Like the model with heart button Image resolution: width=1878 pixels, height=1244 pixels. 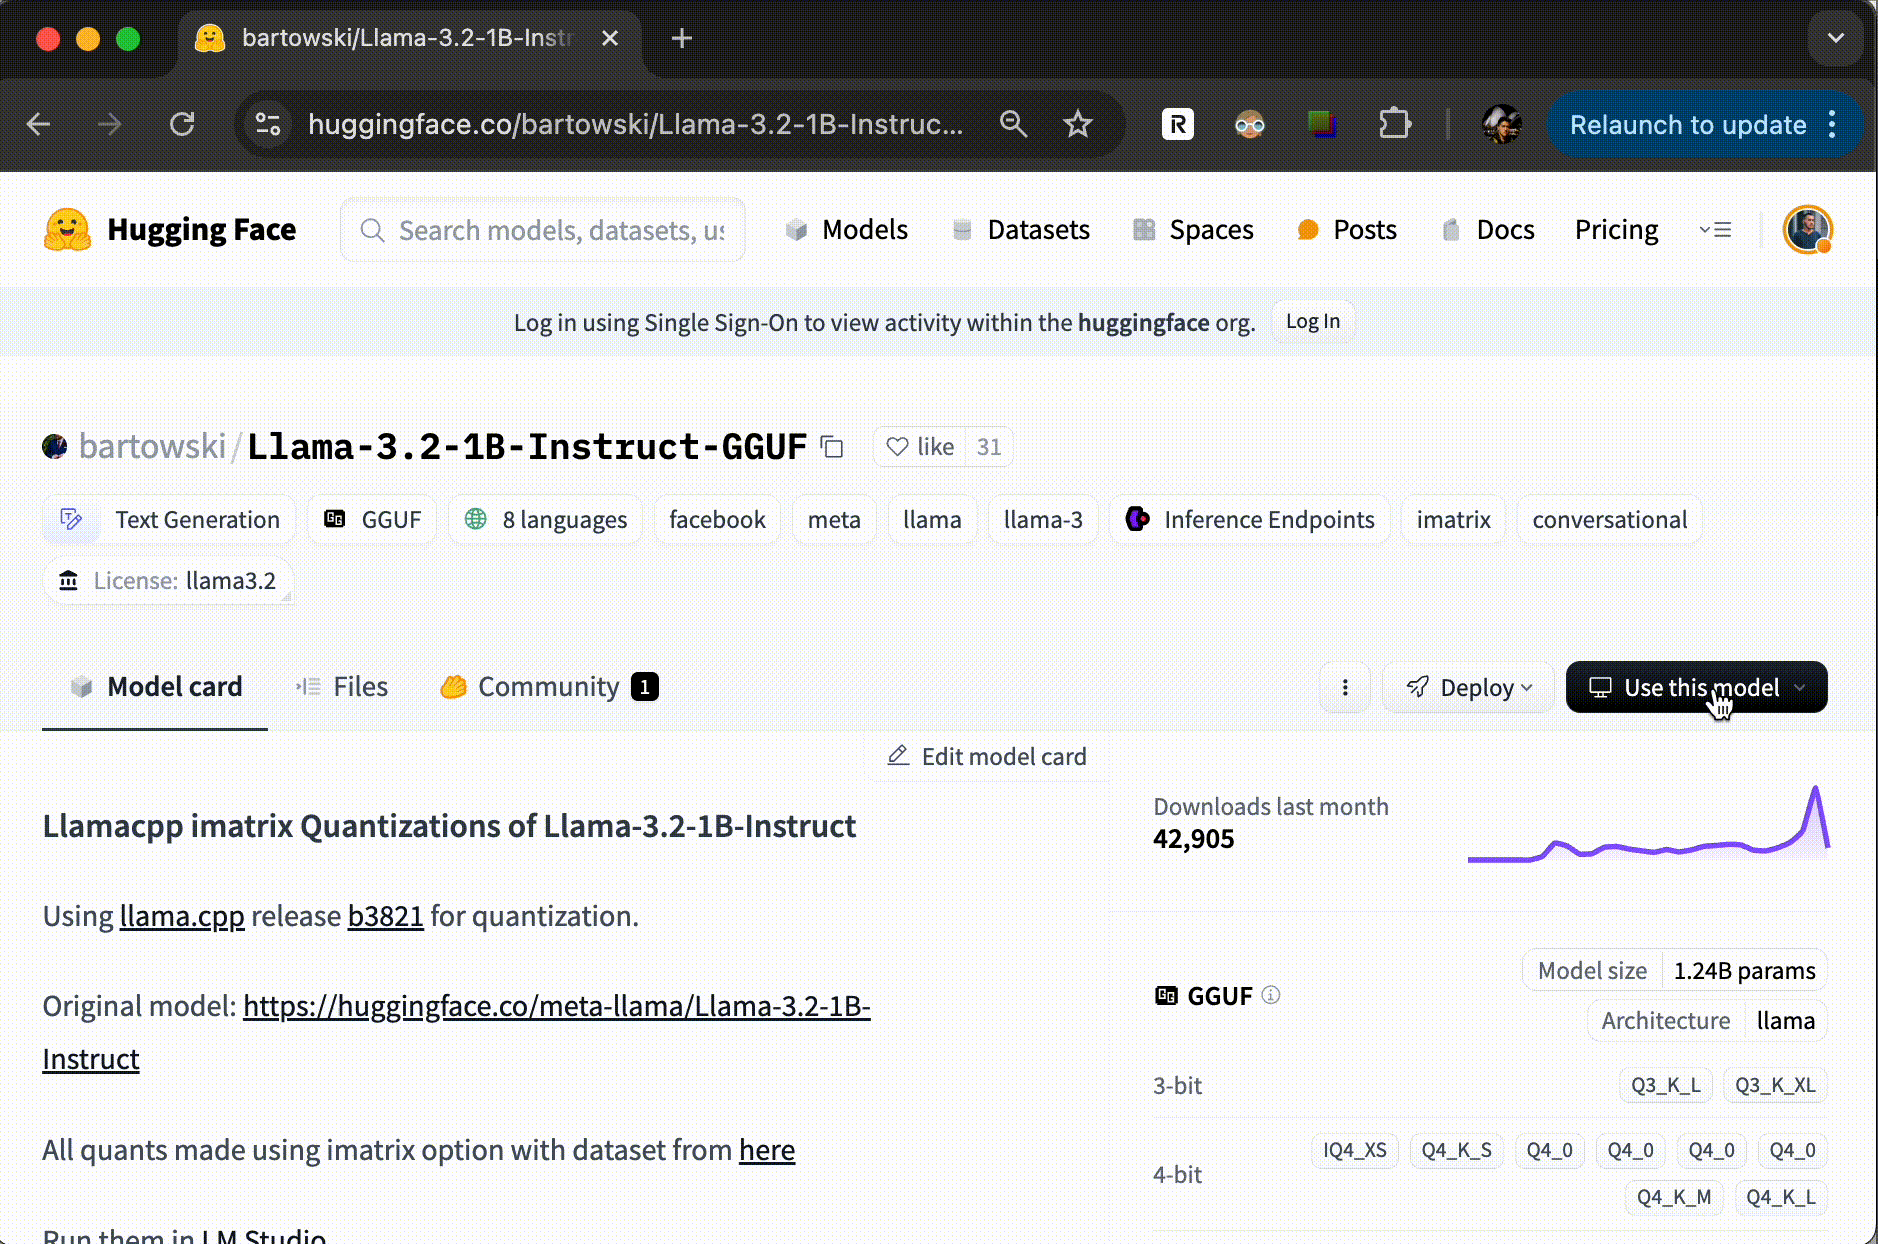[920, 447]
